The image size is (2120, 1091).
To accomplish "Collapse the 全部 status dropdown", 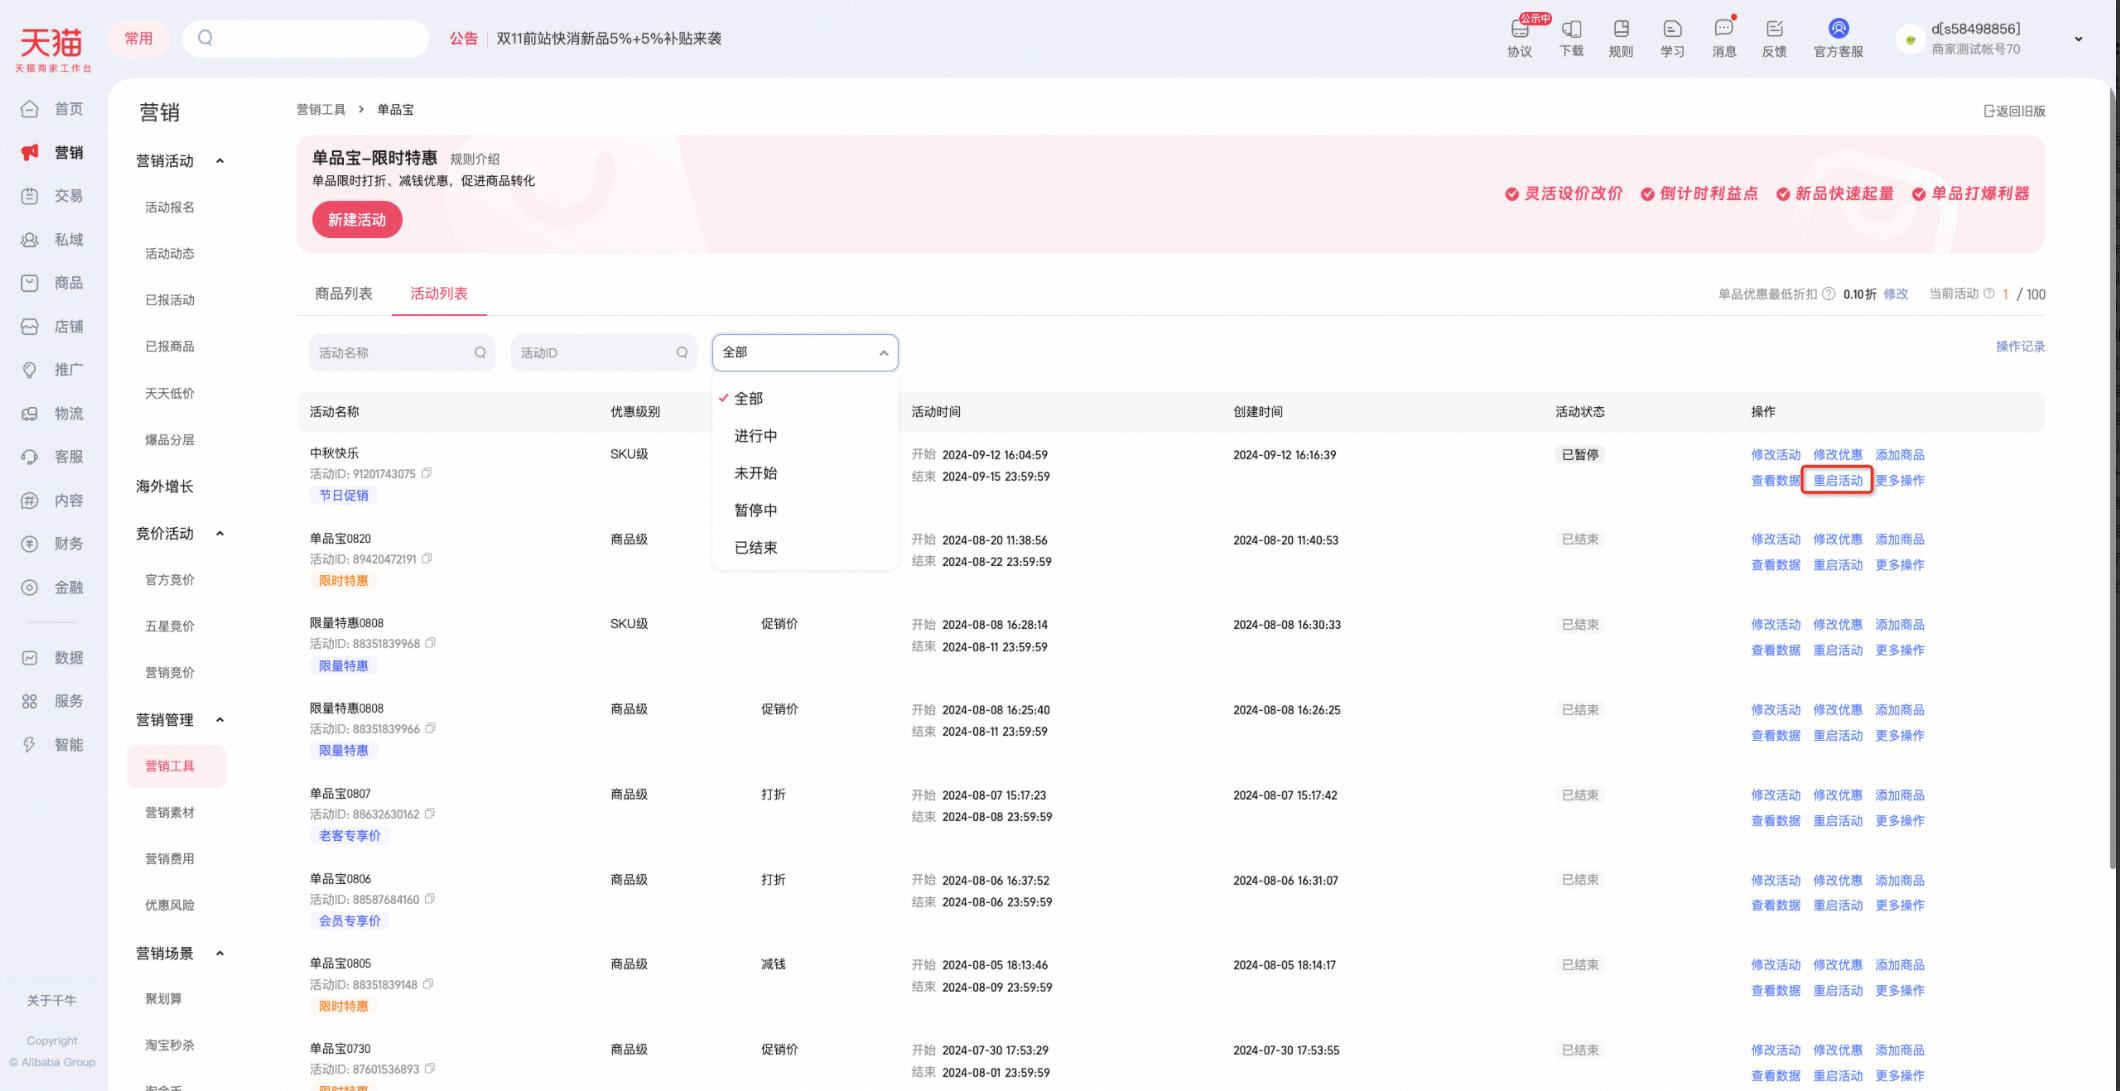I will (884, 353).
